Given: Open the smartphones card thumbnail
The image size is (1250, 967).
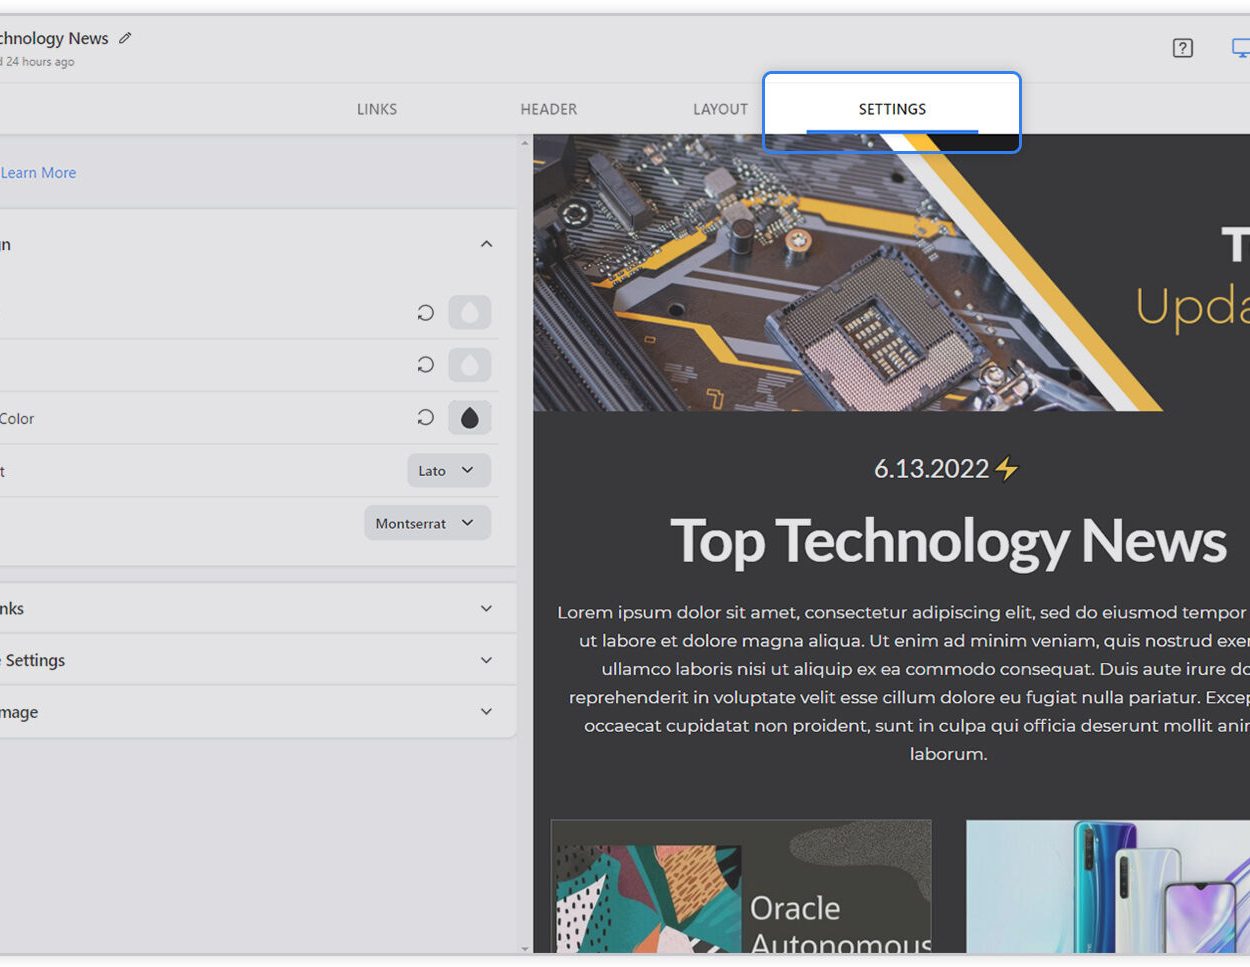Looking at the screenshot, I should [x=1108, y=887].
